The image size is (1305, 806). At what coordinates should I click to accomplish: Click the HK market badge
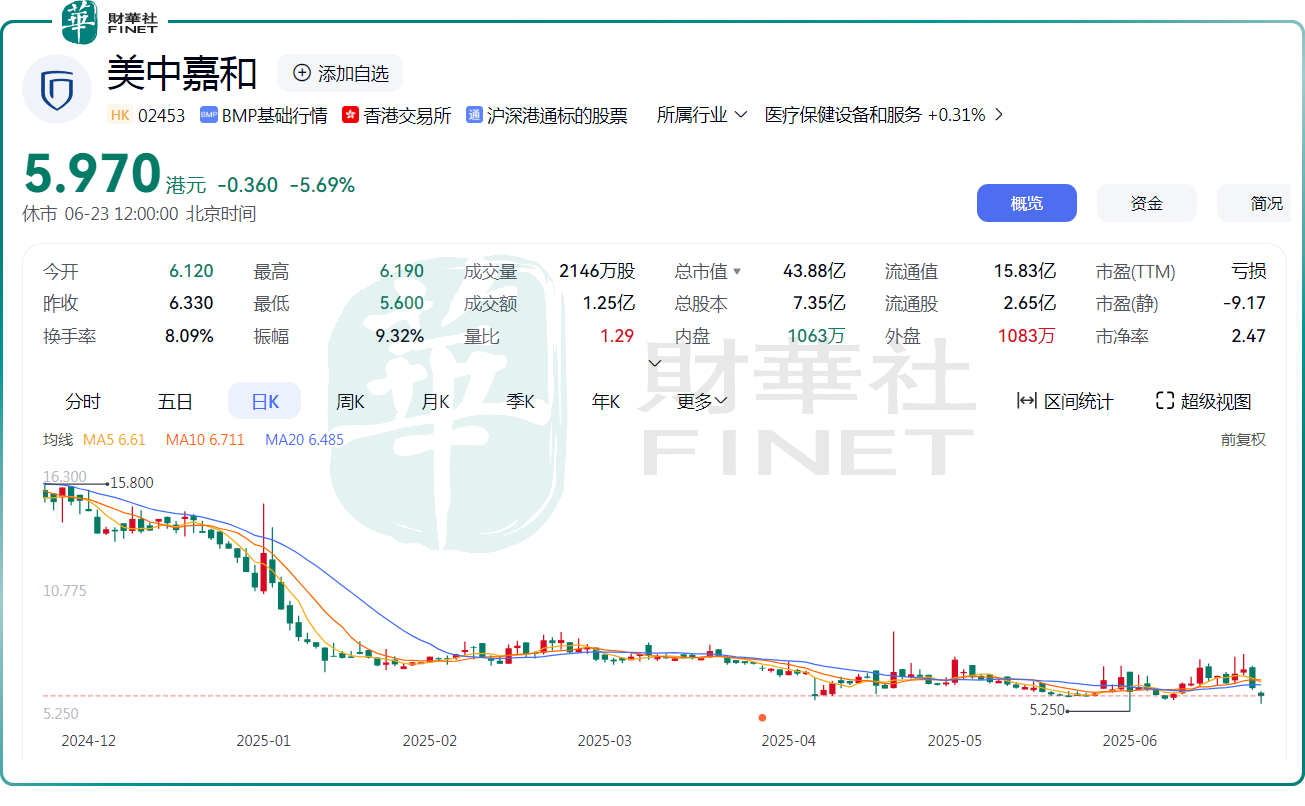tap(120, 115)
